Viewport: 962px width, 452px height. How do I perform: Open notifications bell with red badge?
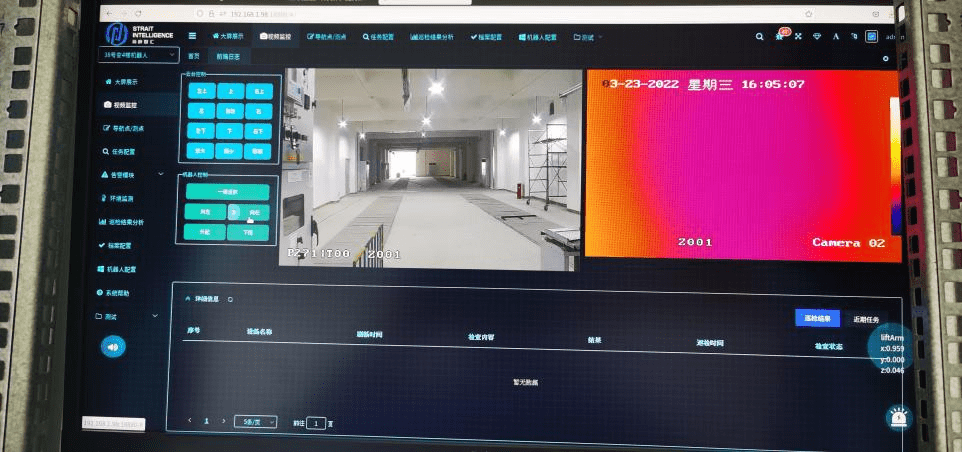click(780, 36)
